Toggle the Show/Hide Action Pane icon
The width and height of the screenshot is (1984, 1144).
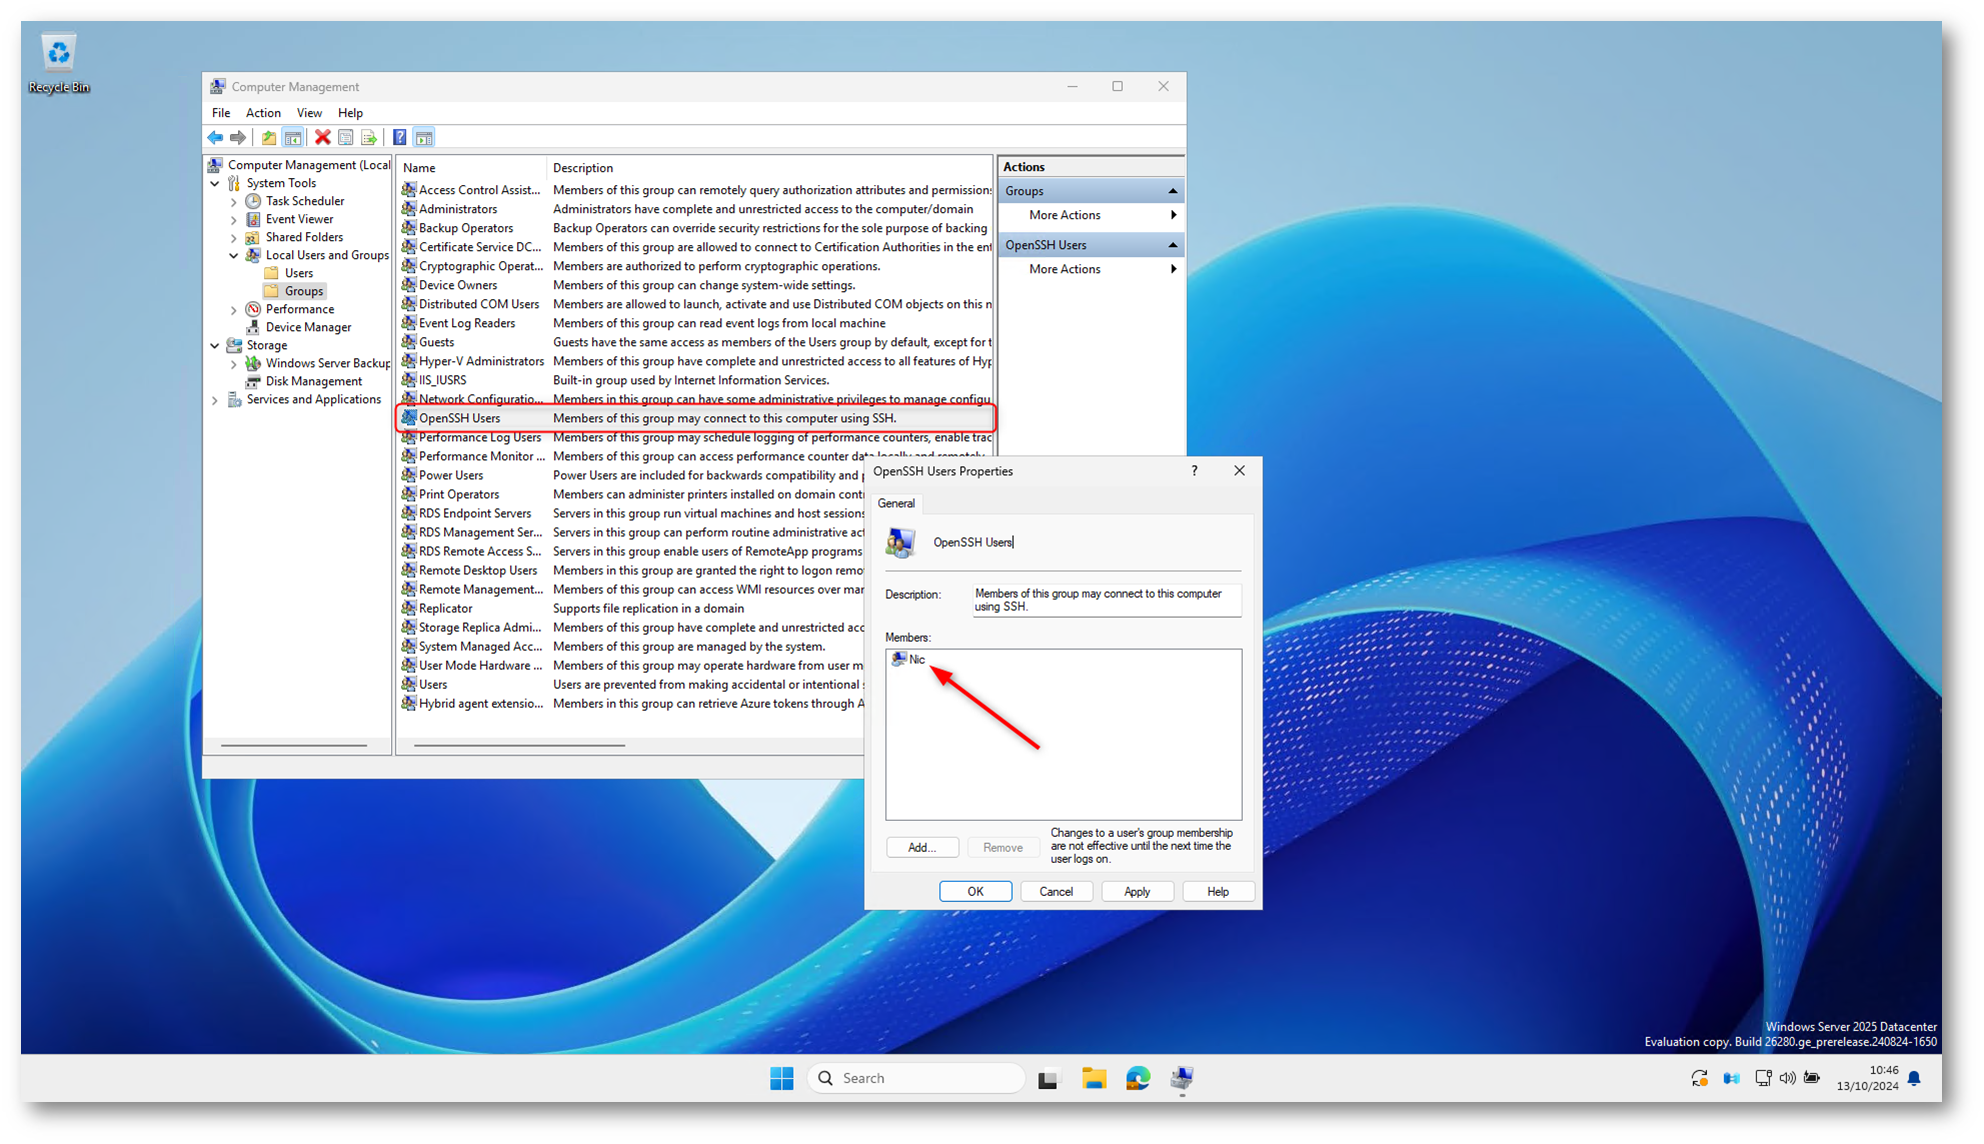point(424,138)
